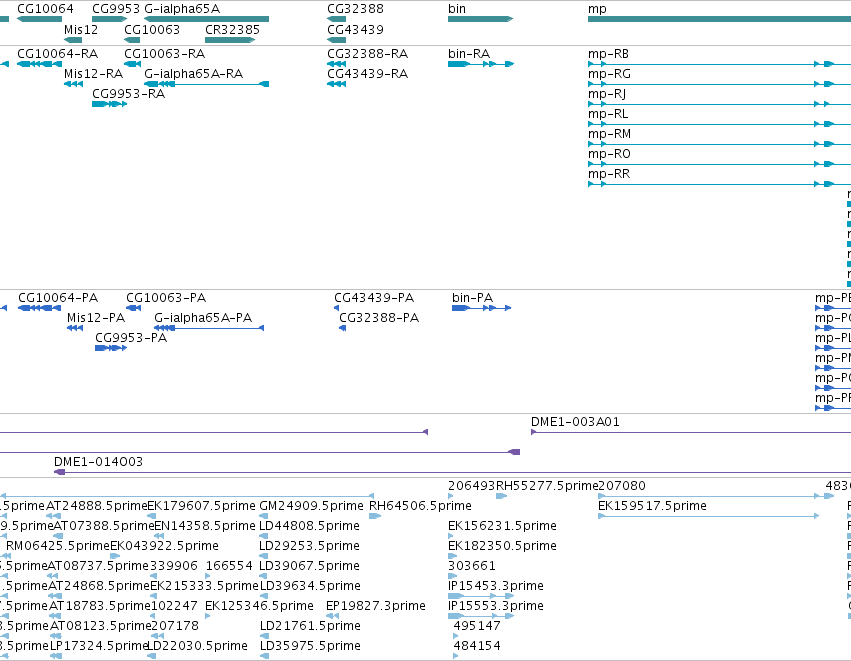Click the EK156231.5prime EST label
Image resolution: width=851 pixels, height=661 pixels.
[x=503, y=526]
